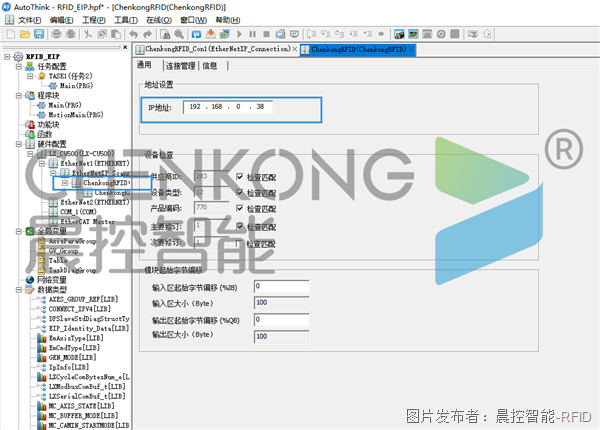Click the Undo arrow icon
Viewport: 600px width, 430px height.
click(x=134, y=34)
